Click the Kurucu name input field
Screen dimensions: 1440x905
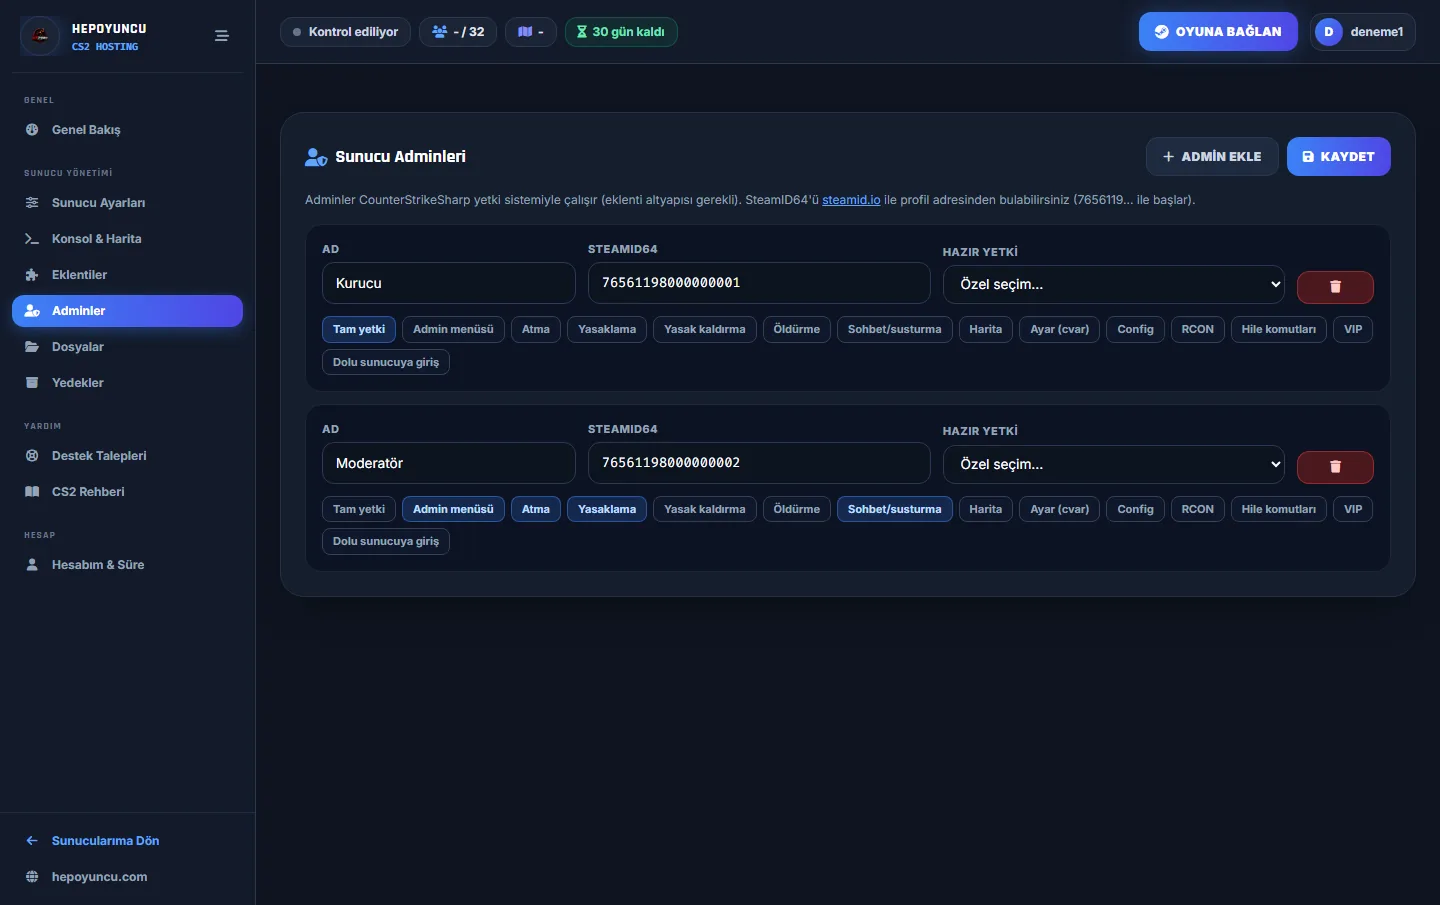[449, 283]
